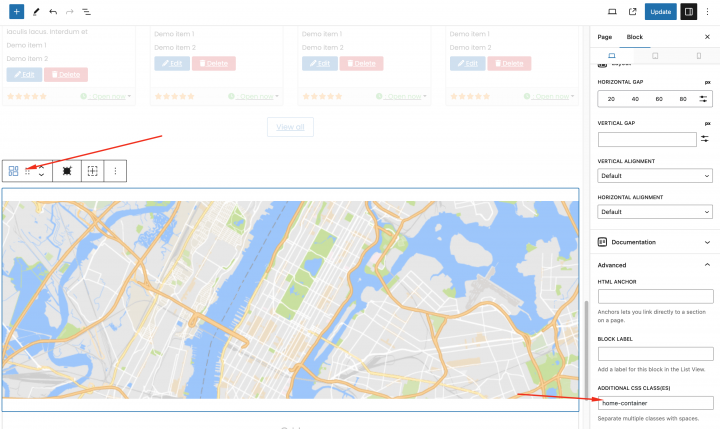Image resolution: width=720 pixels, height=429 pixels.
Task: Toggle custom size for Horizontal Gap
Action: pos(704,99)
